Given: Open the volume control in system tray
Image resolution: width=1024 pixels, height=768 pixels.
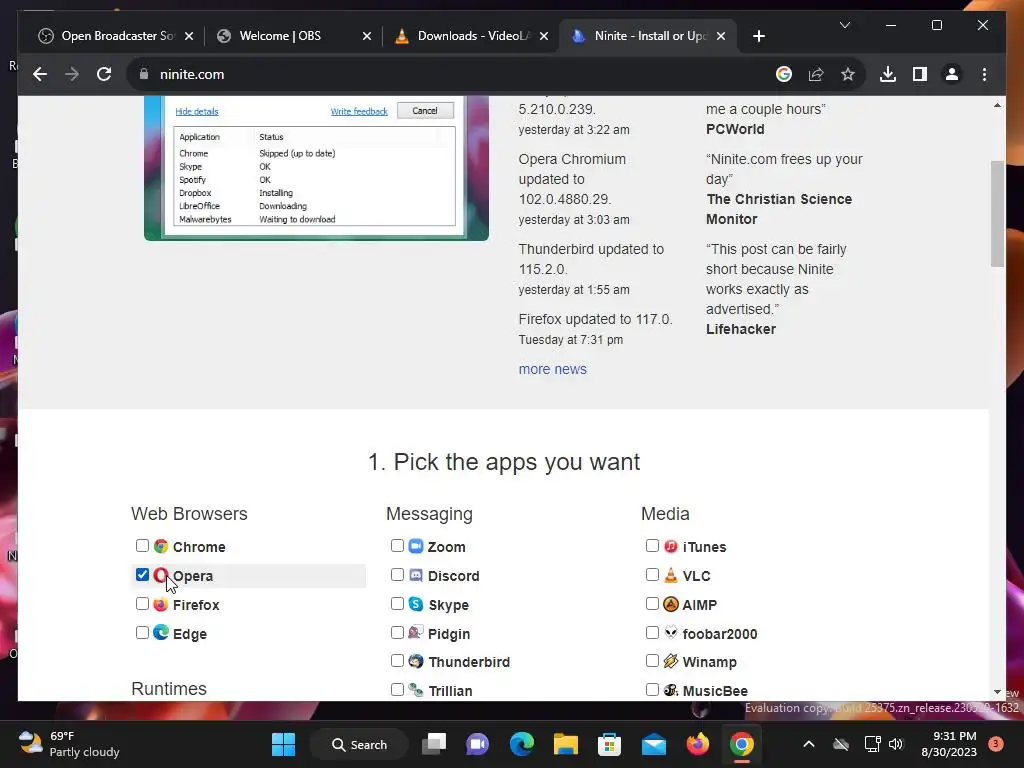Looking at the screenshot, I should (x=895, y=744).
